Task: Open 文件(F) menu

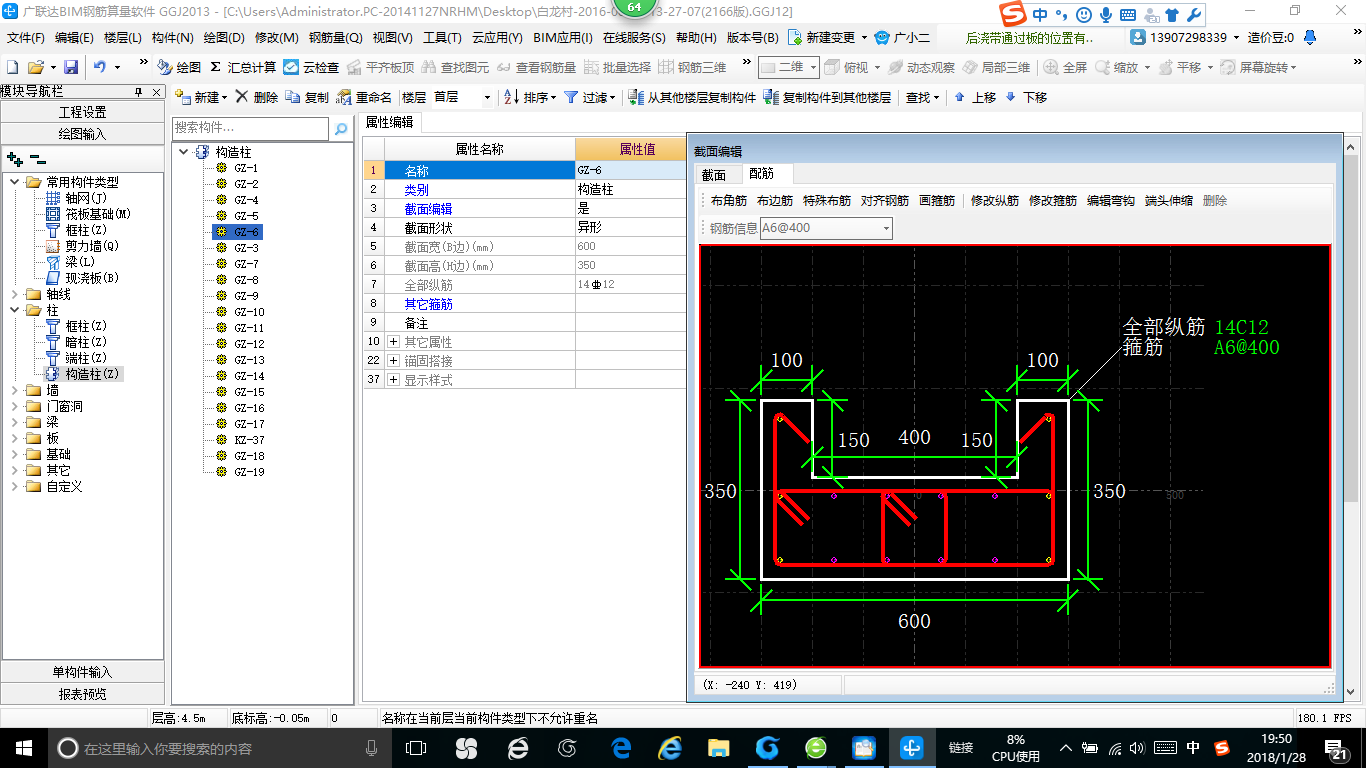Action: click(26, 38)
